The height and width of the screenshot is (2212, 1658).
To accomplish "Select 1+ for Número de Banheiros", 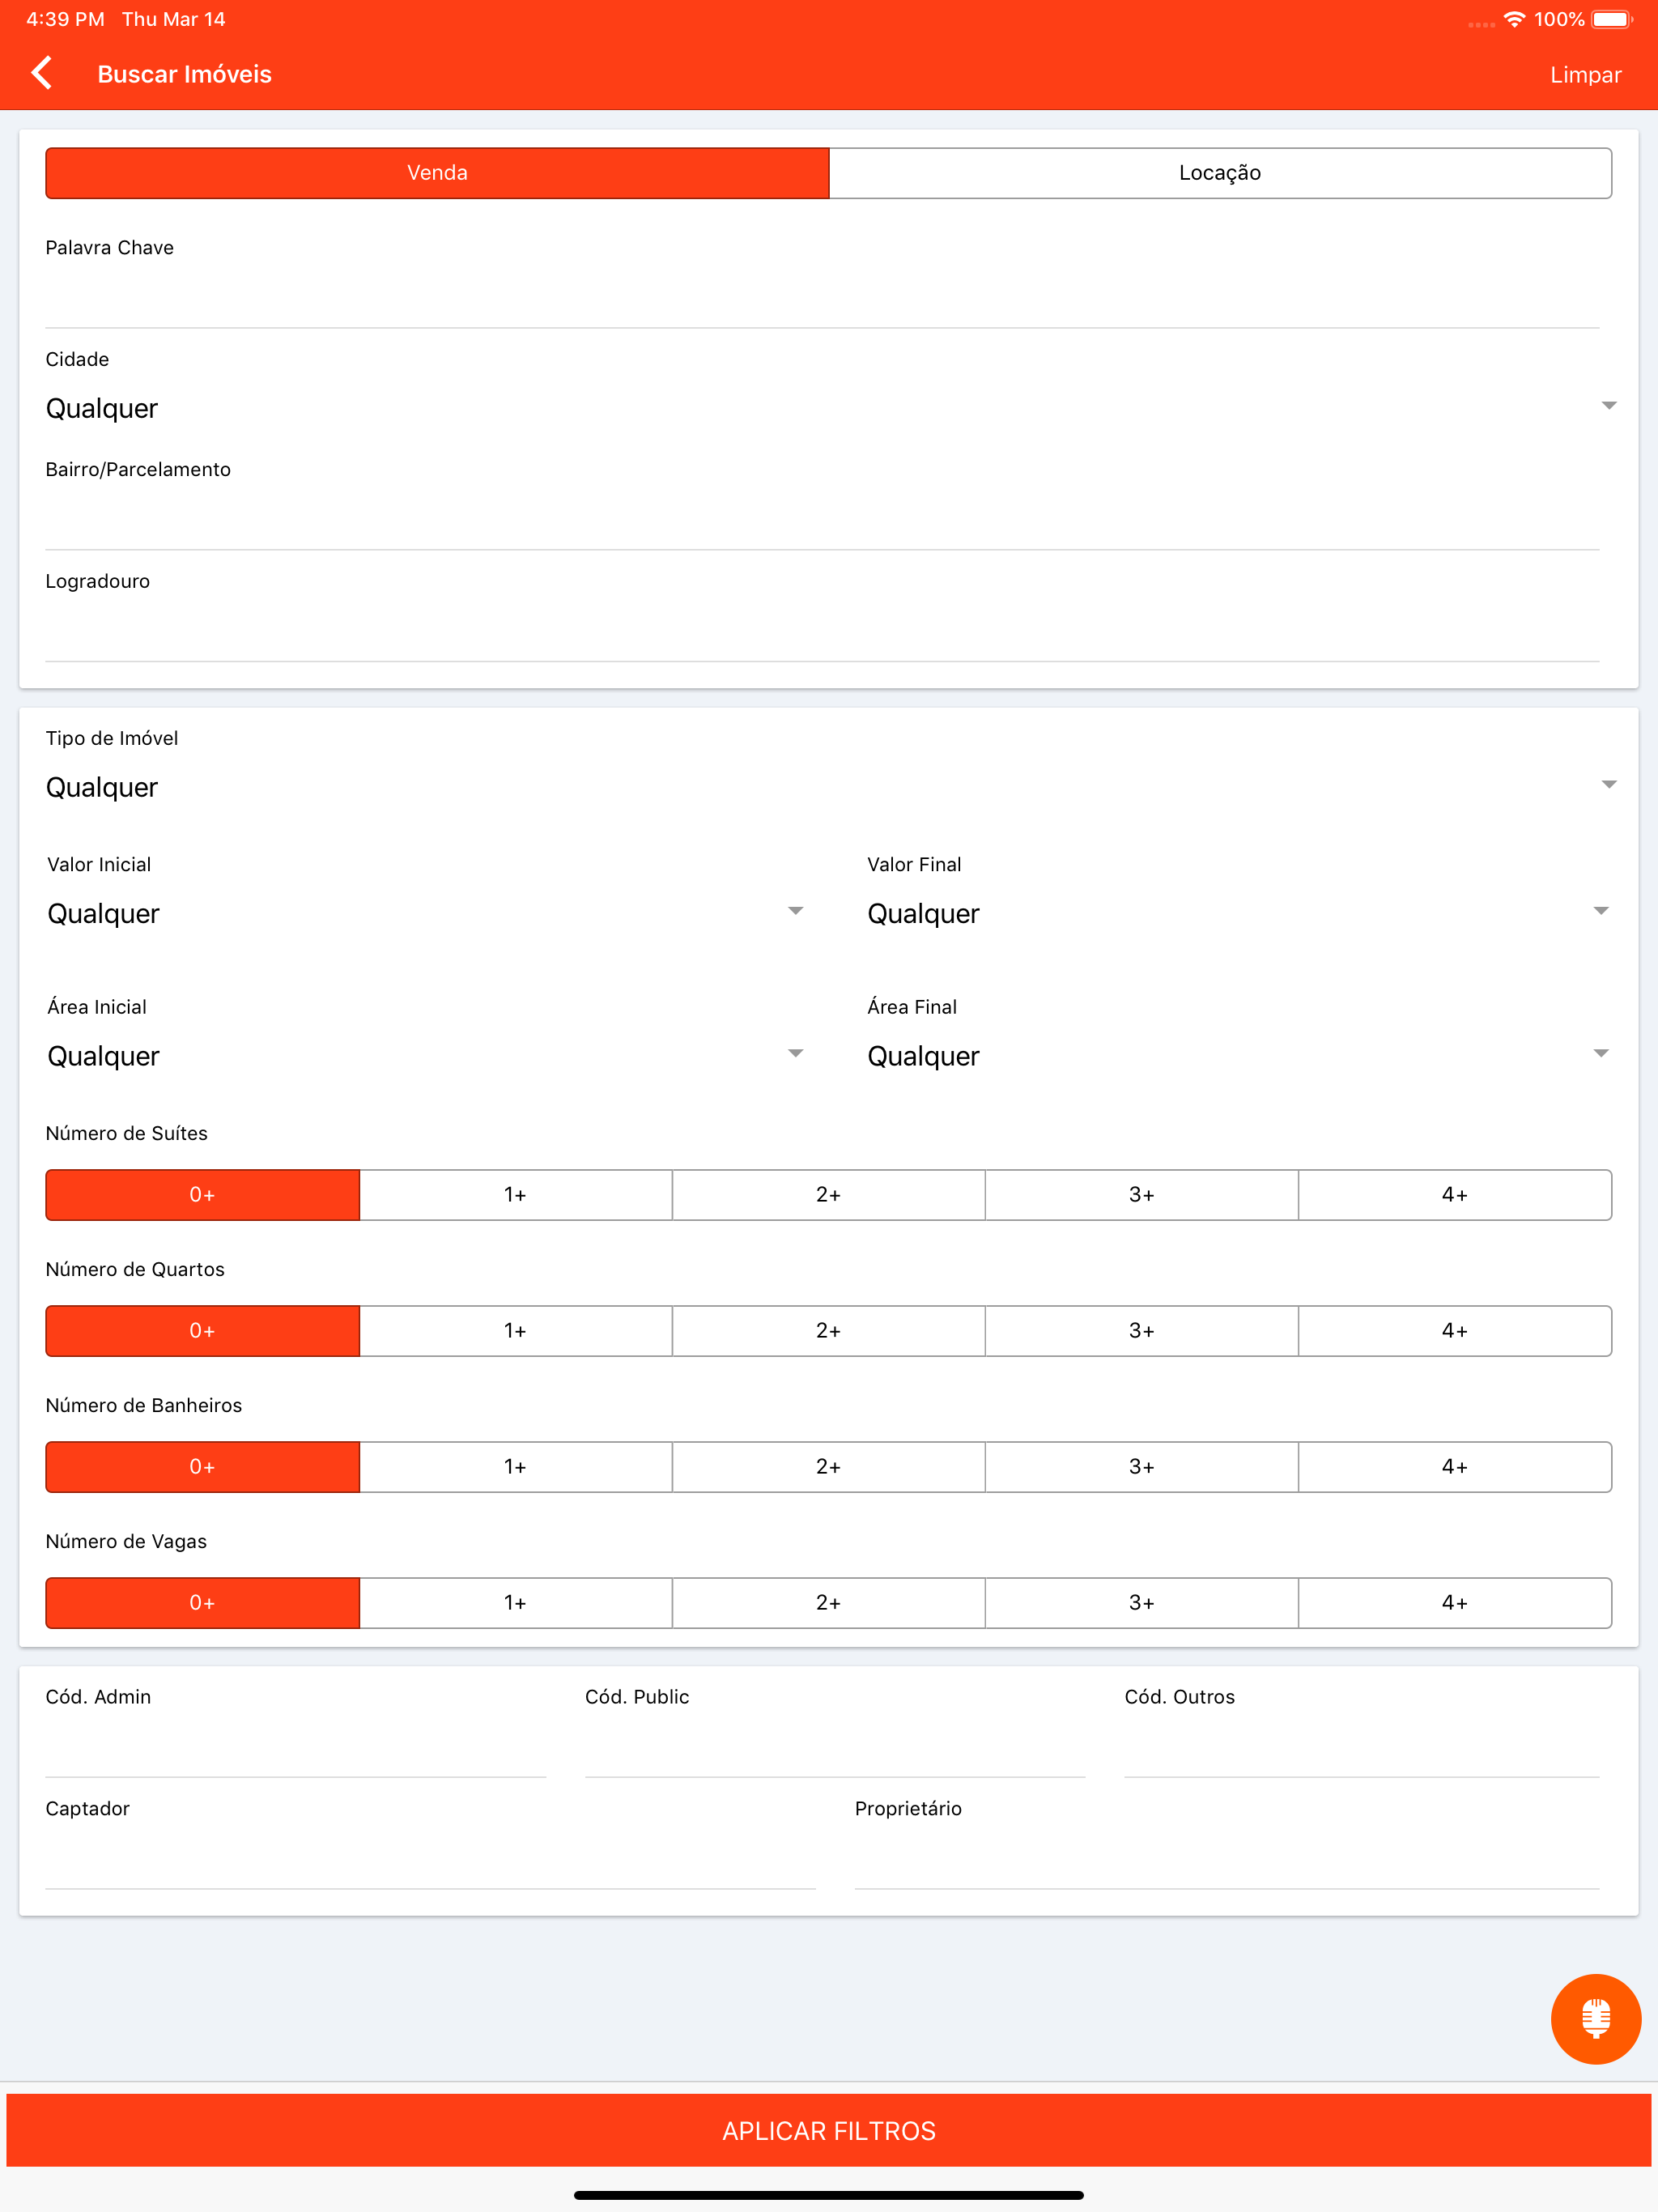I will 515,1467.
